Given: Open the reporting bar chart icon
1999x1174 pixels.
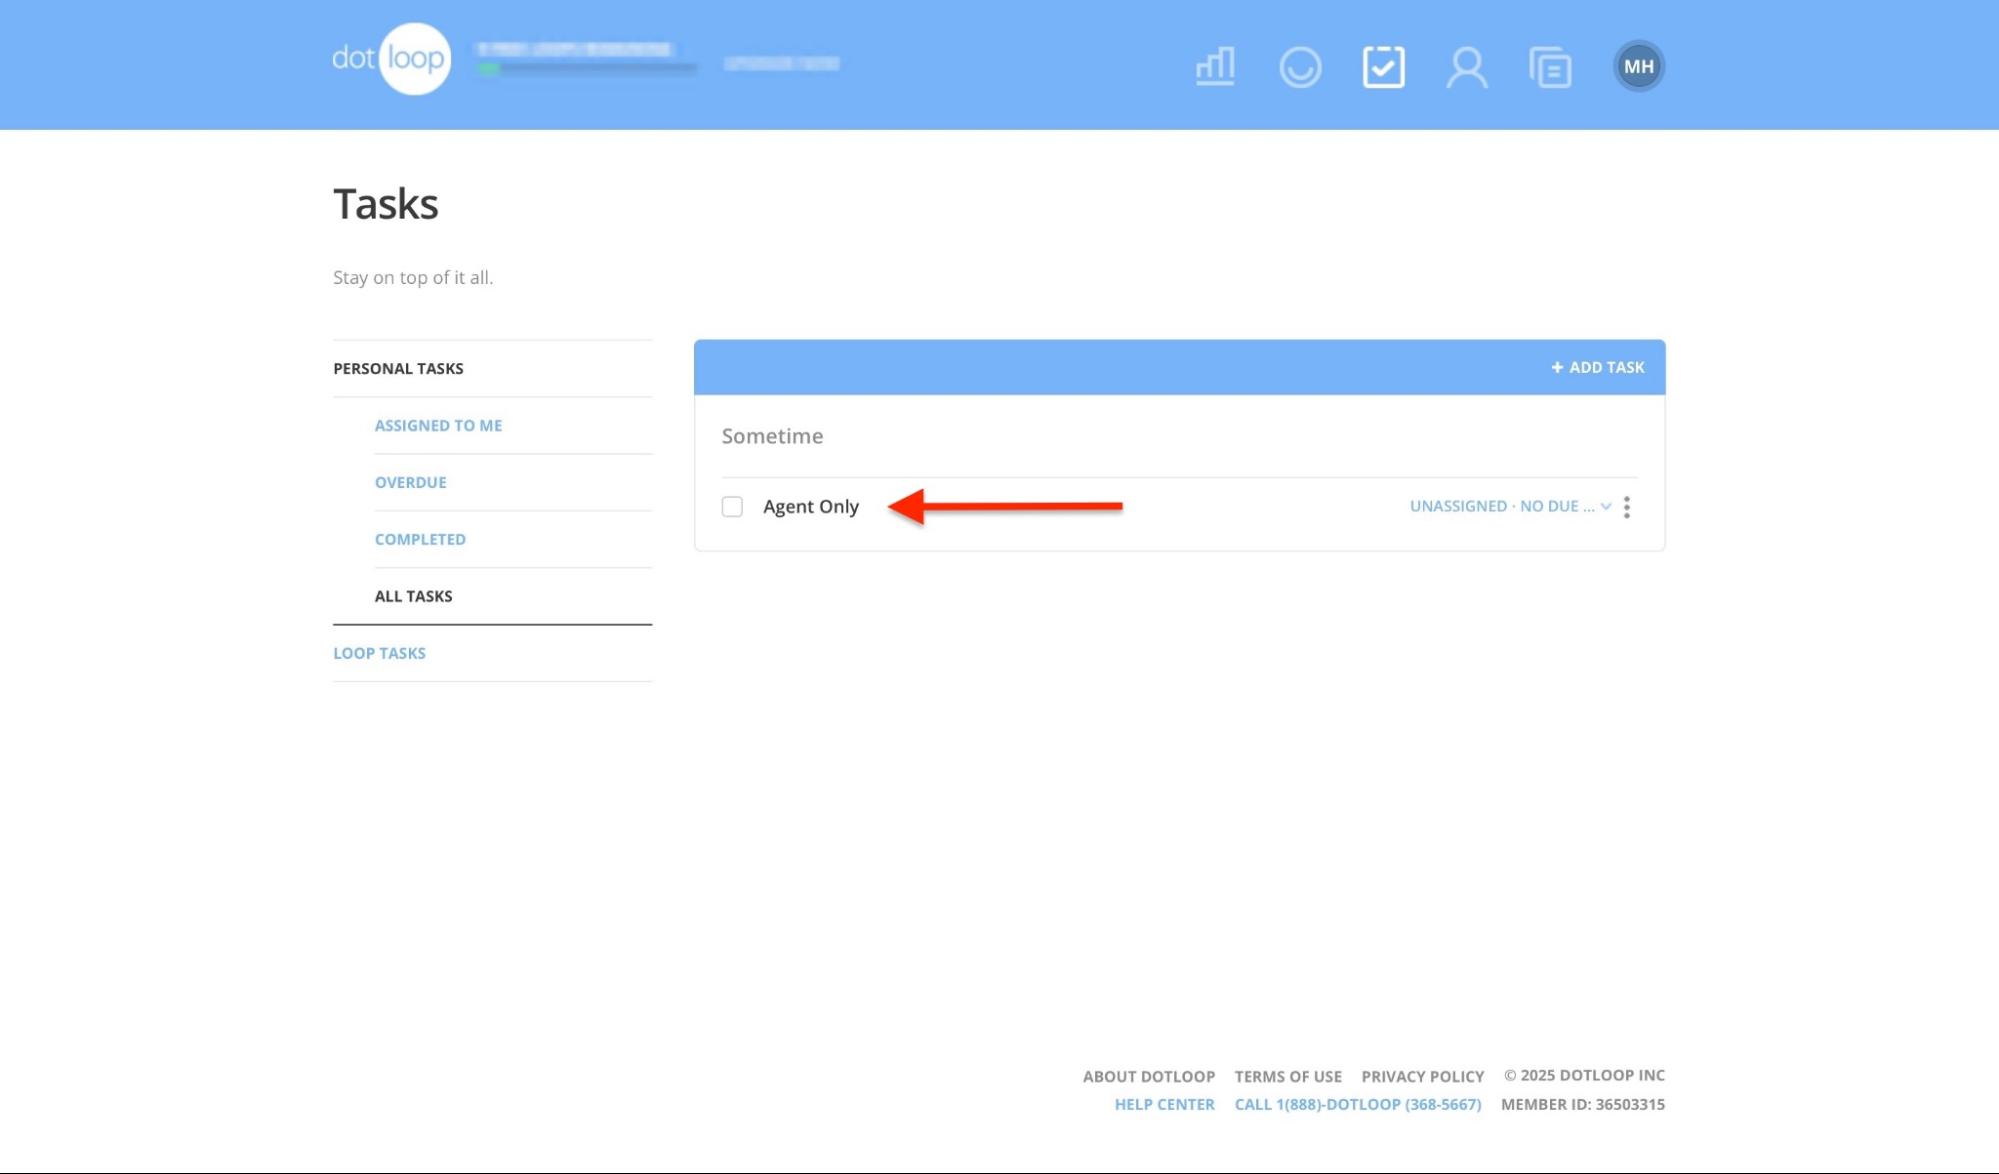Looking at the screenshot, I should pos(1215,67).
